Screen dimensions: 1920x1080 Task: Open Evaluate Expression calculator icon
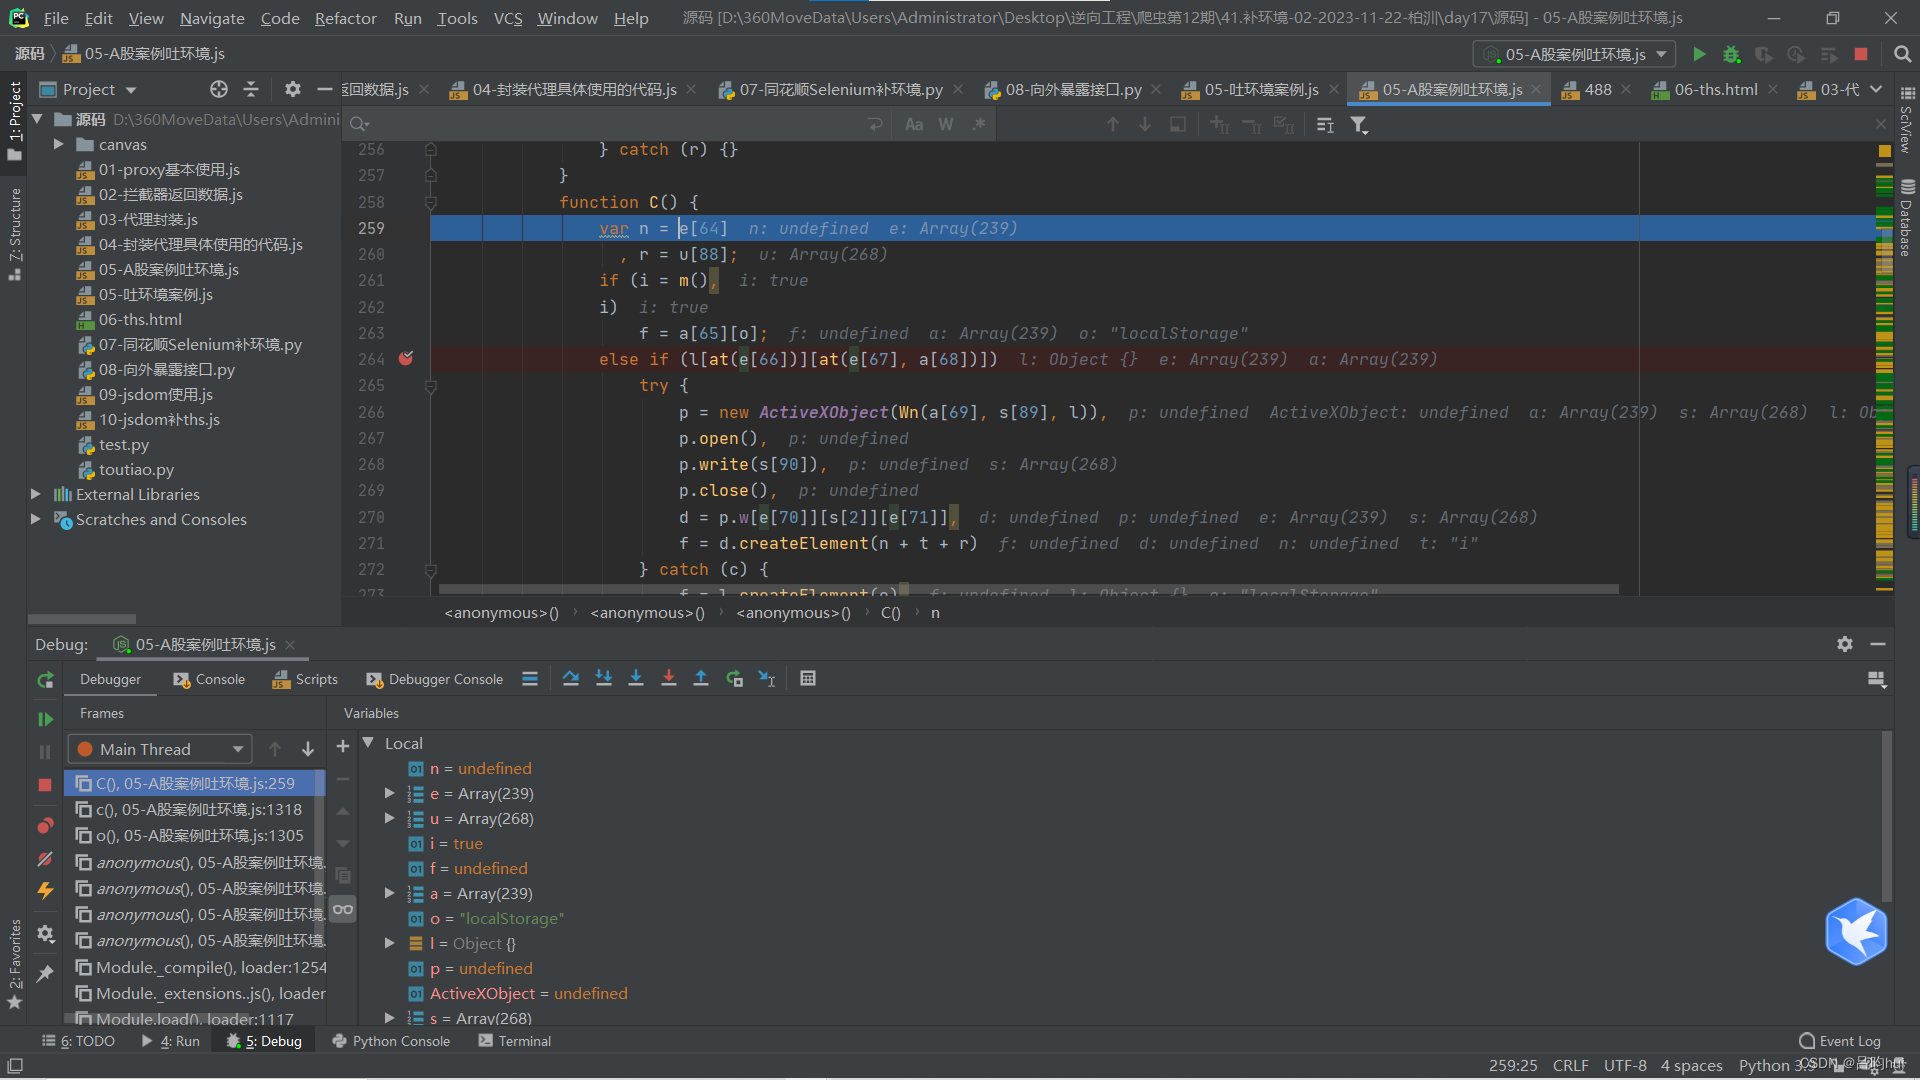point(808,679)
